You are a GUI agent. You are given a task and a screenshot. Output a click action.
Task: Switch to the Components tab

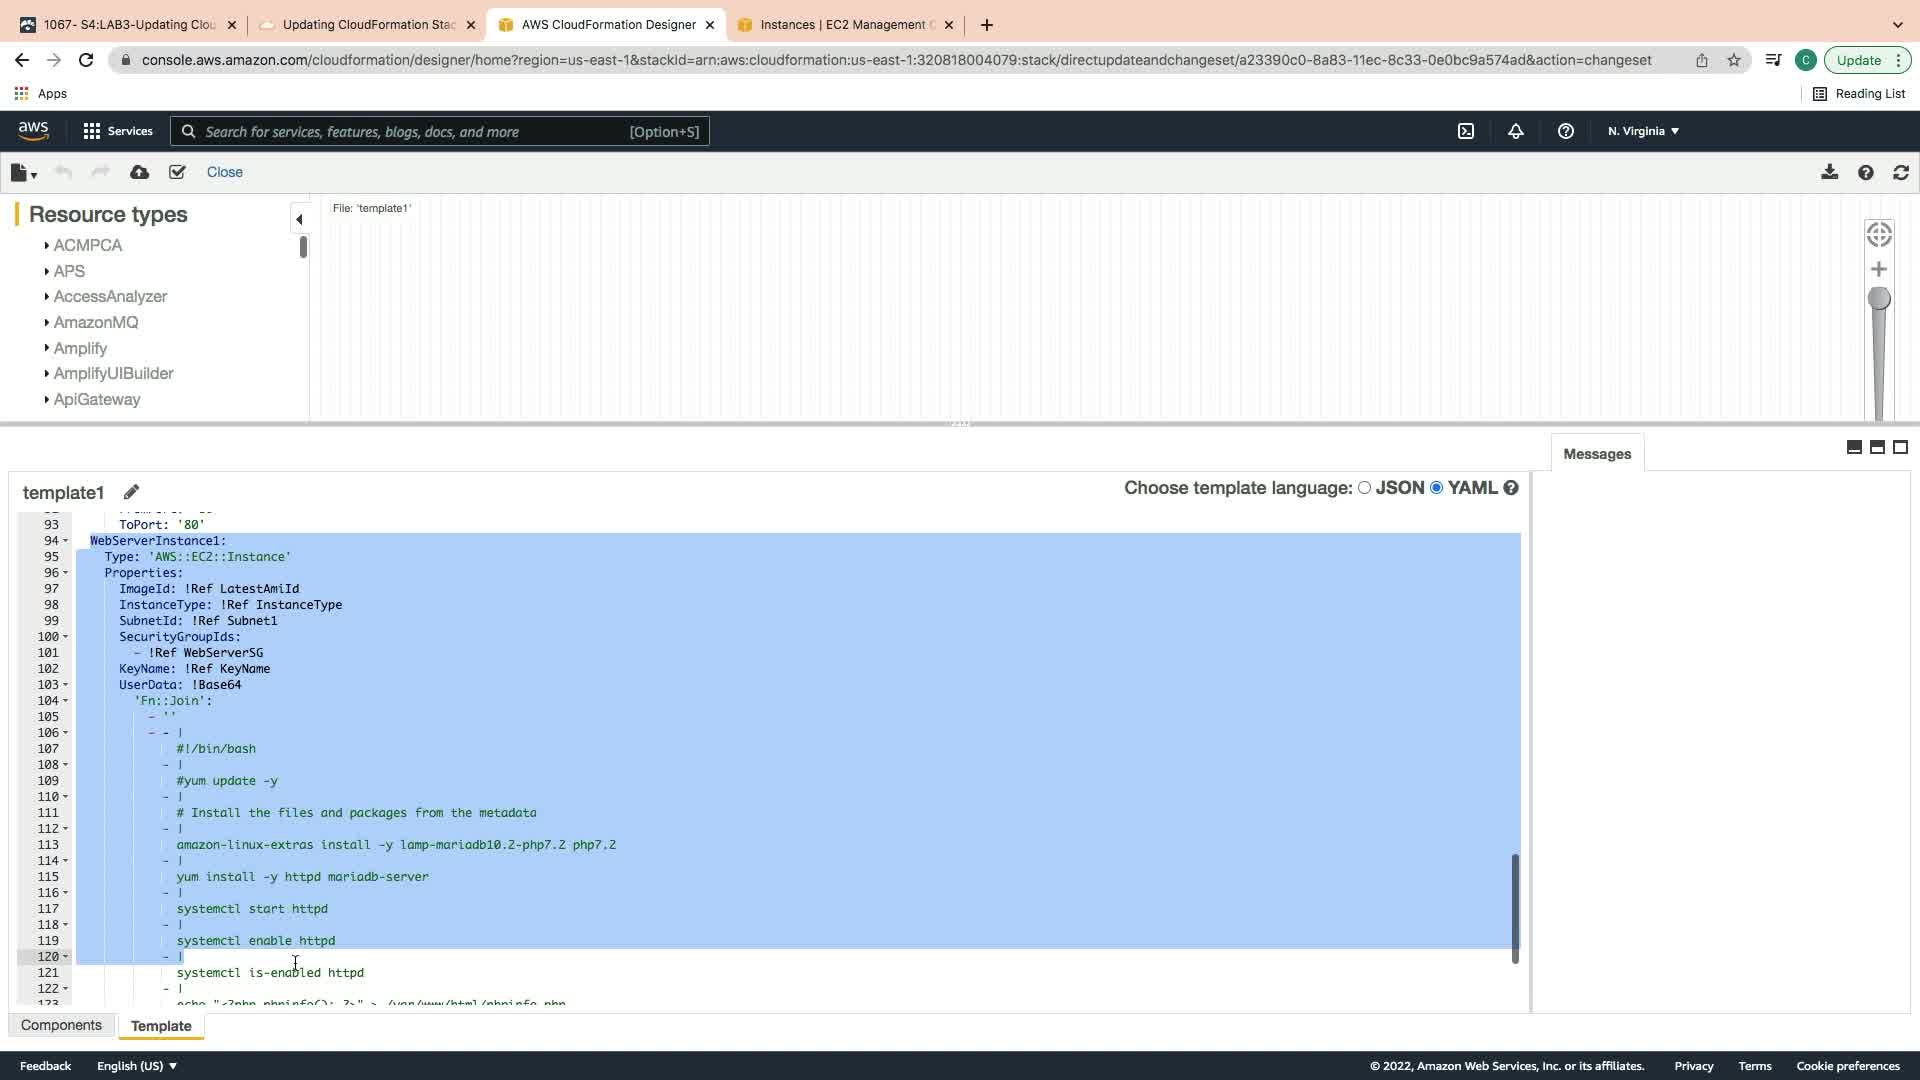click(x=61, y=1025)
